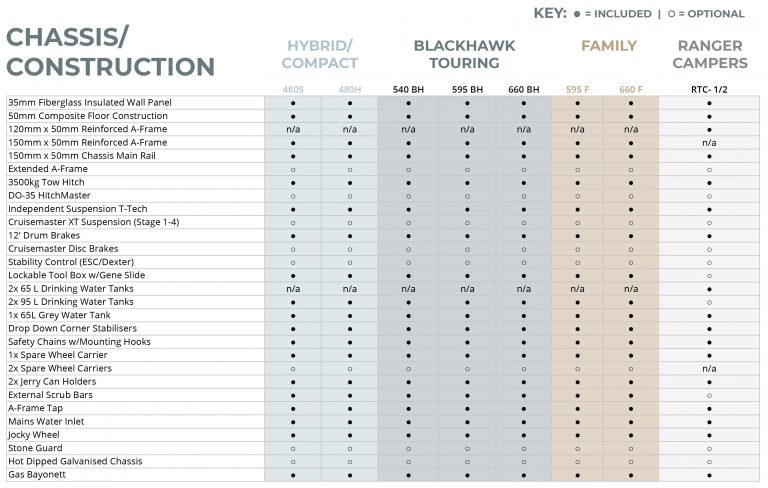Click the Independent Suspension T-Tech row label

77,209
